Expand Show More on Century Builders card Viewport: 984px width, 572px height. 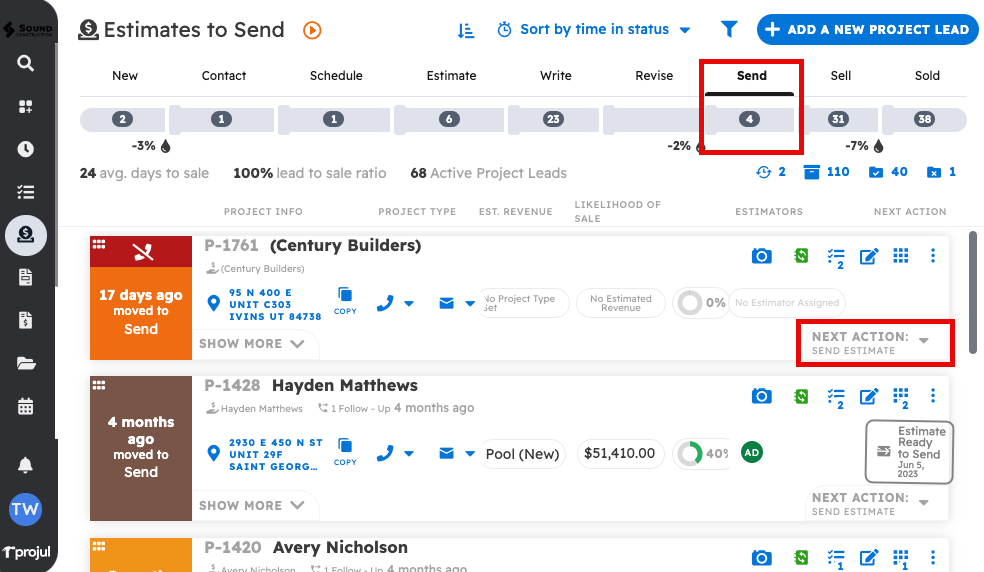pyautogui.click(x=252, y=344)
